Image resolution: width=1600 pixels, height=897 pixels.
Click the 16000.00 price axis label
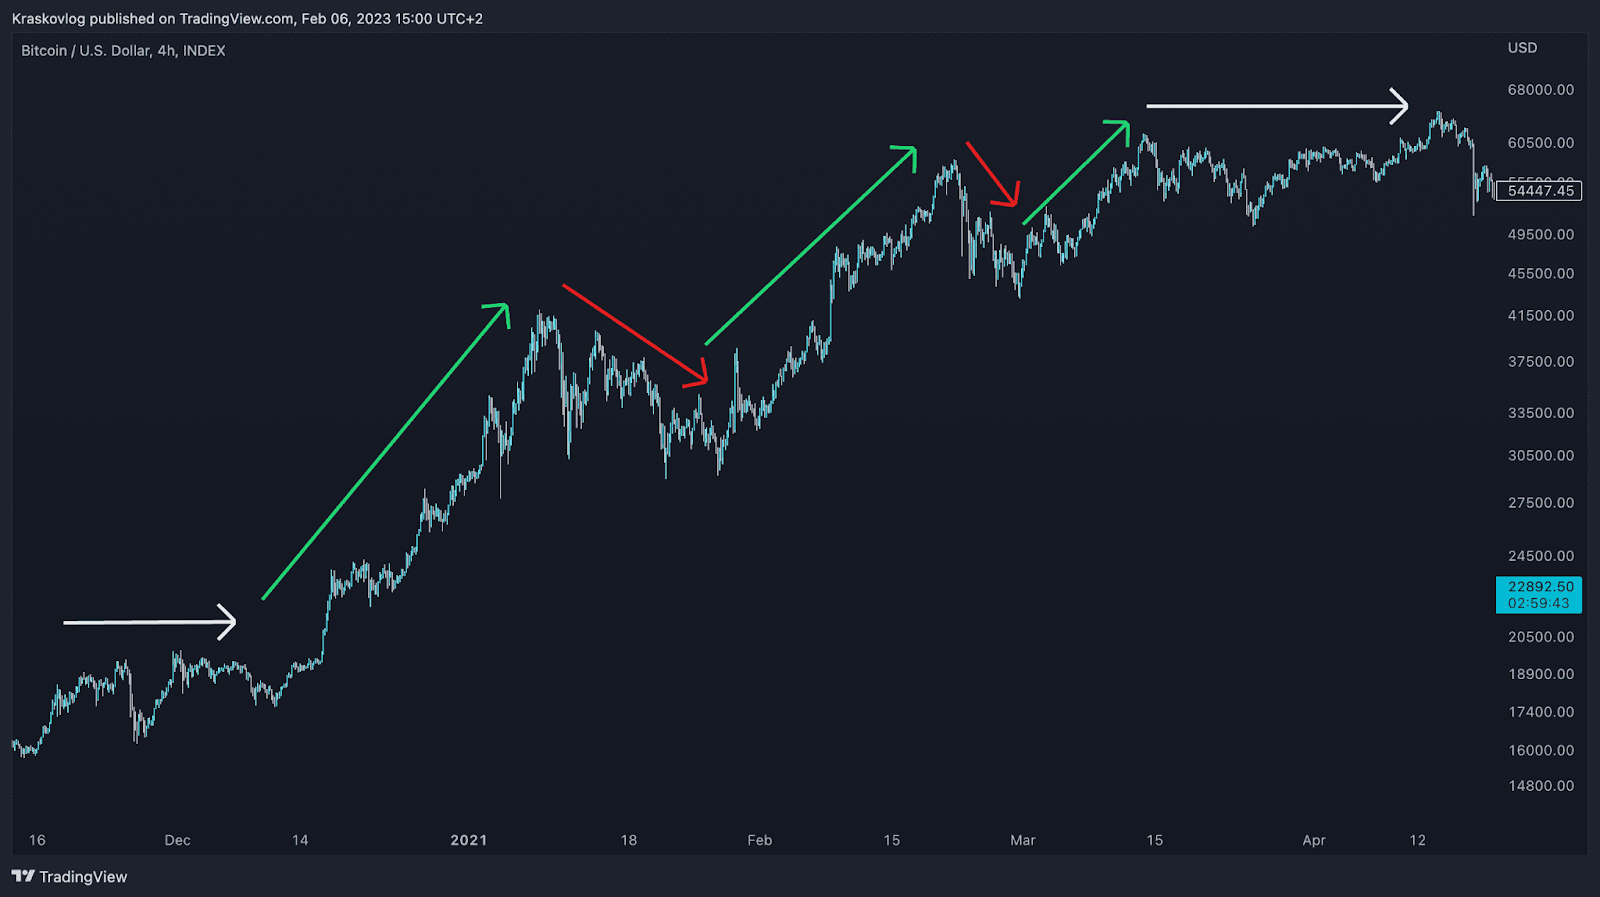point(1540,750)
